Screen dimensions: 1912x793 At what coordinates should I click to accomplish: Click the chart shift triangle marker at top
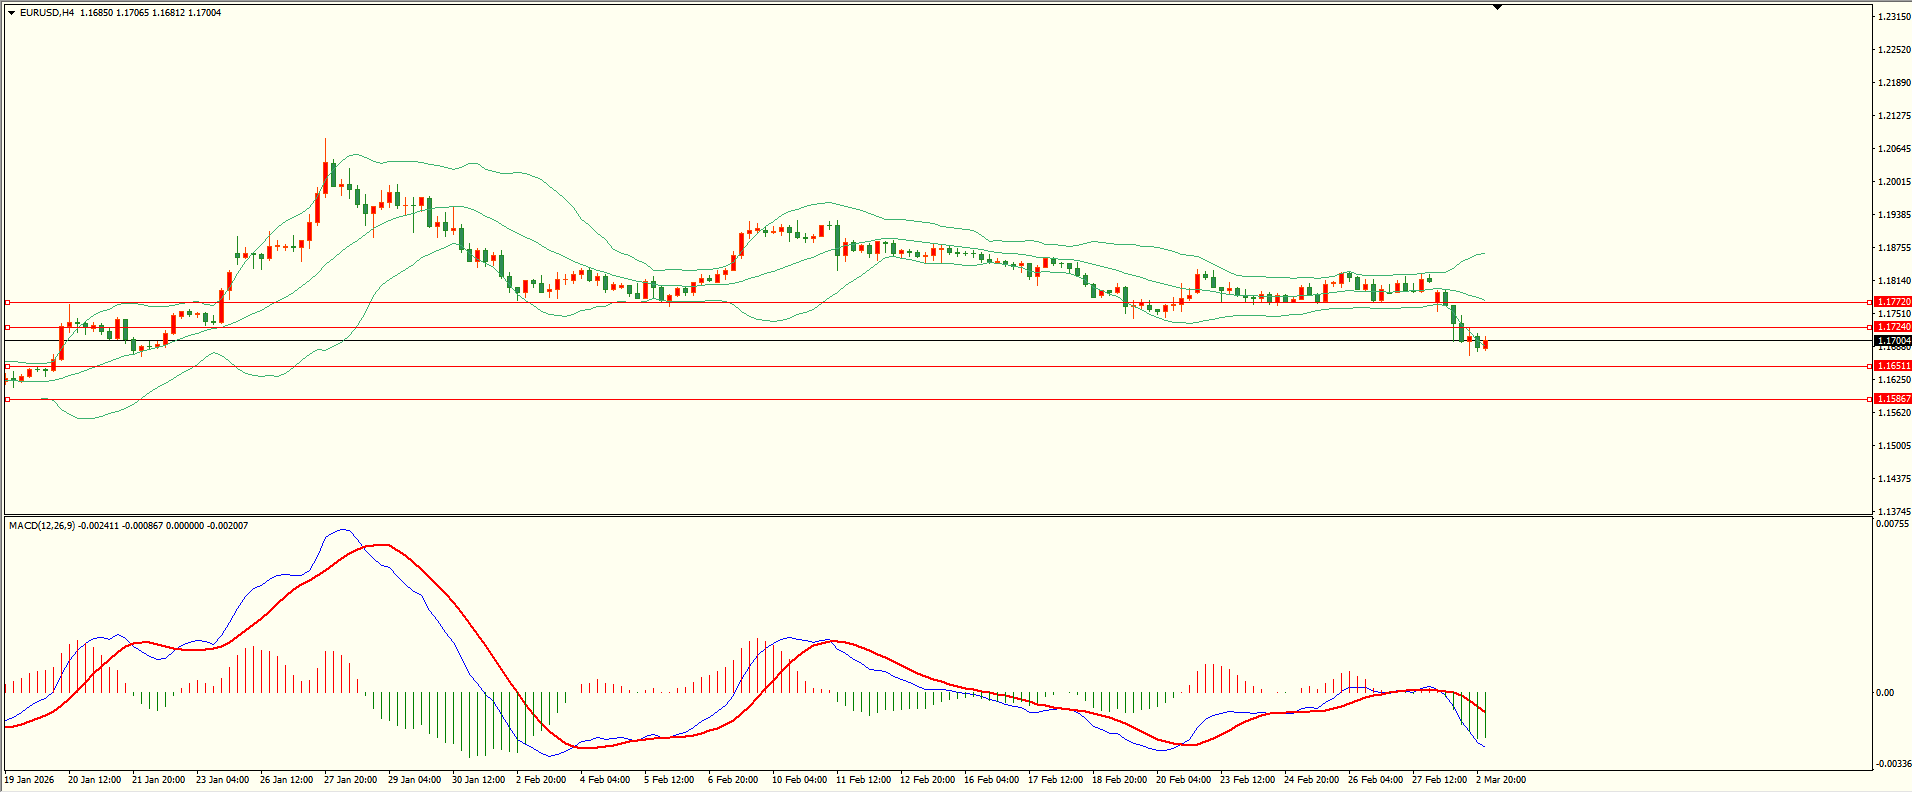(x=1497, y=7)
